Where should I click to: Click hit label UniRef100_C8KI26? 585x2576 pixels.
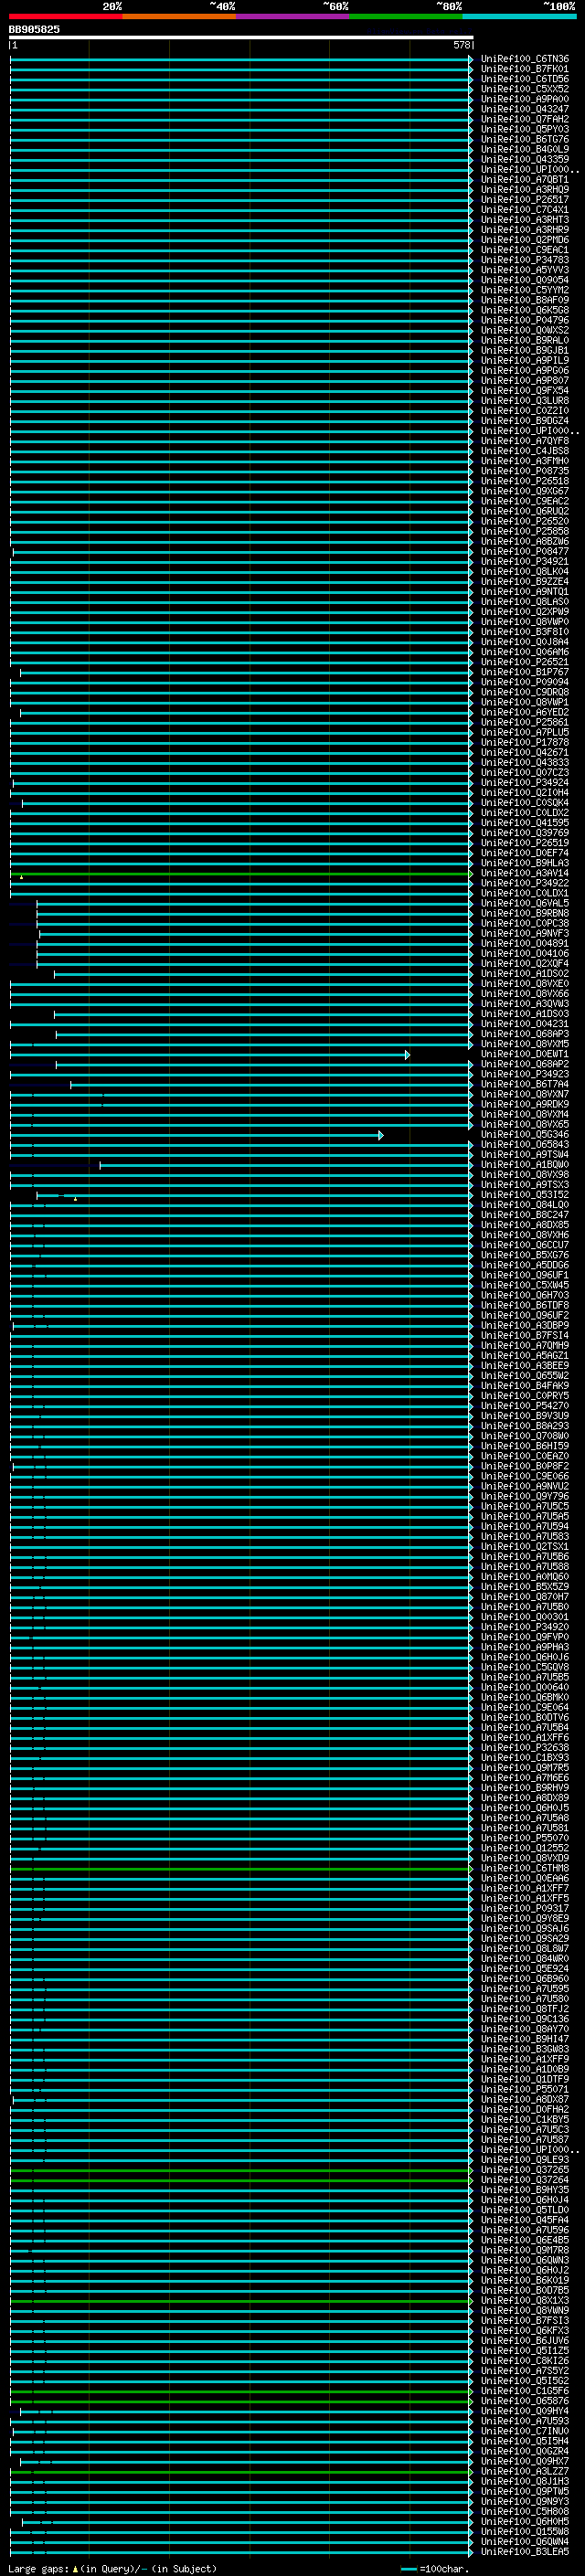click(x=525, y=2361)
